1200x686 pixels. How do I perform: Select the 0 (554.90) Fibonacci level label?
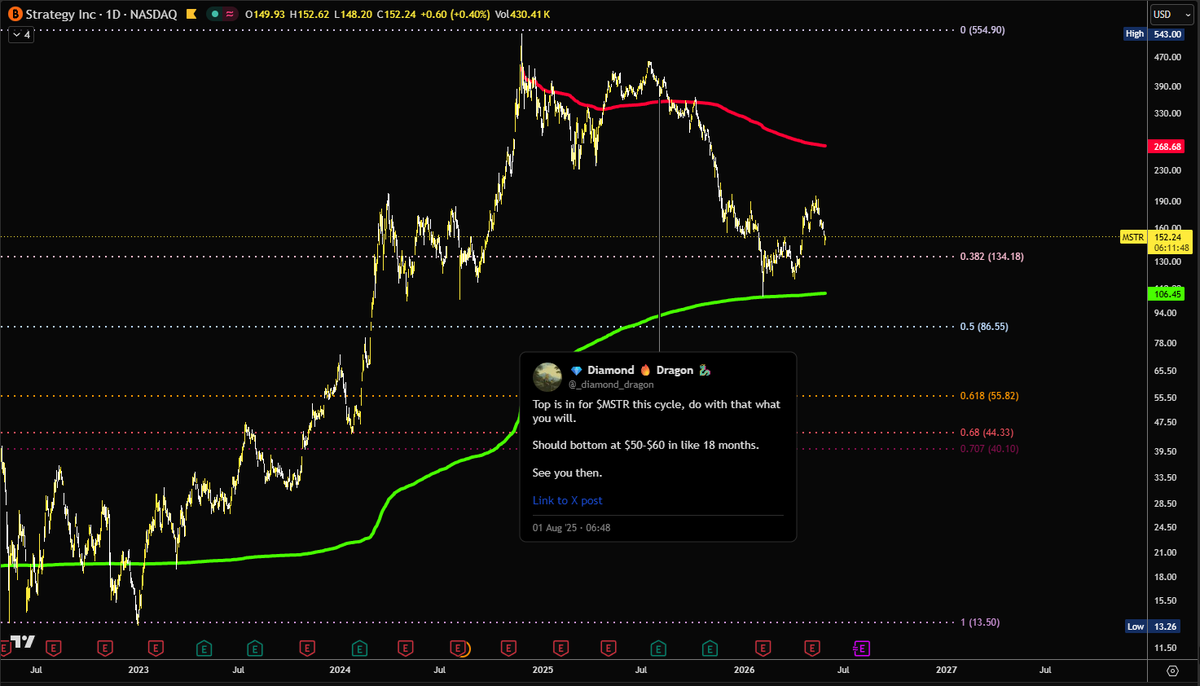click(x=982, y=31)
